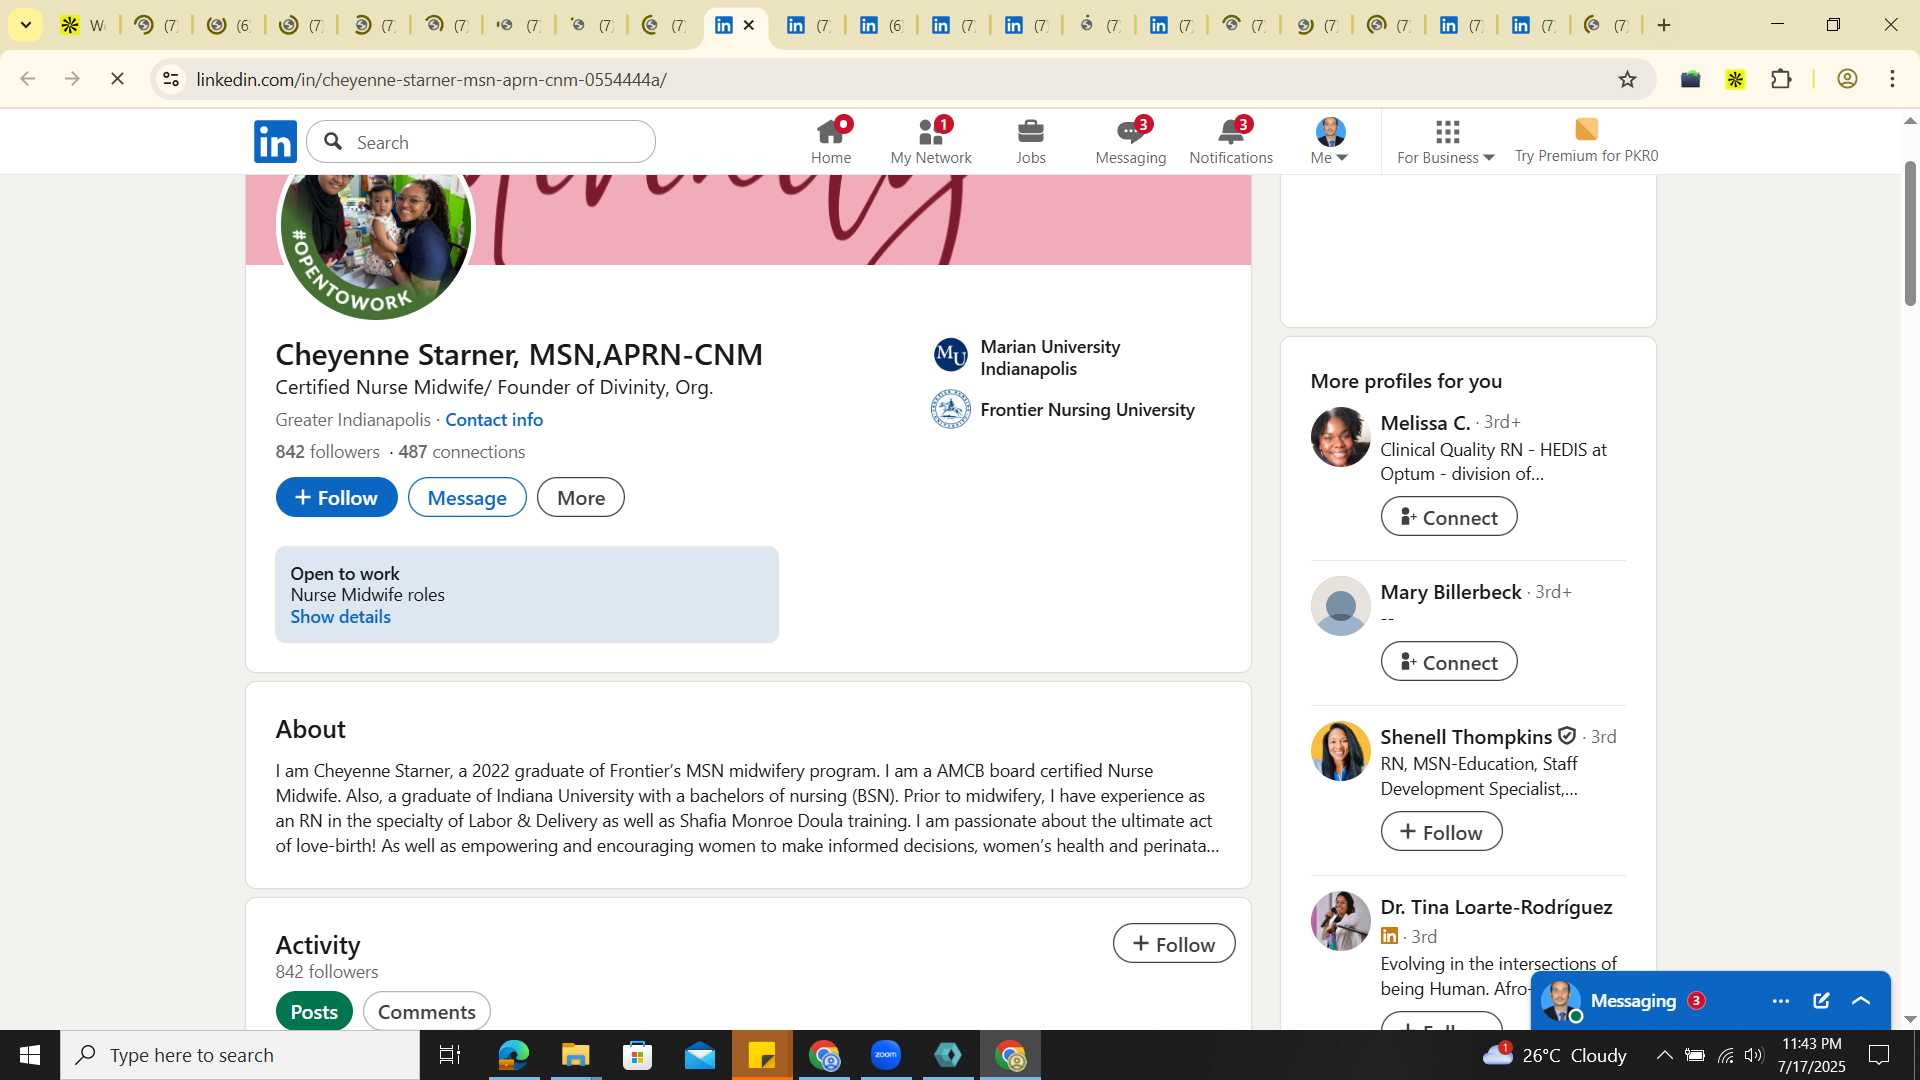Viewport: 1920px width, 1080px height.
Task: Message Cheyenne Starner
Action: coord(467,497)
